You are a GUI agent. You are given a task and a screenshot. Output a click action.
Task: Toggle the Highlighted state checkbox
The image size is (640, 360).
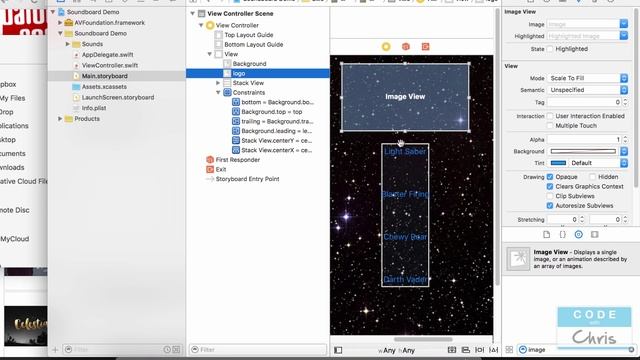coord(550,49)
